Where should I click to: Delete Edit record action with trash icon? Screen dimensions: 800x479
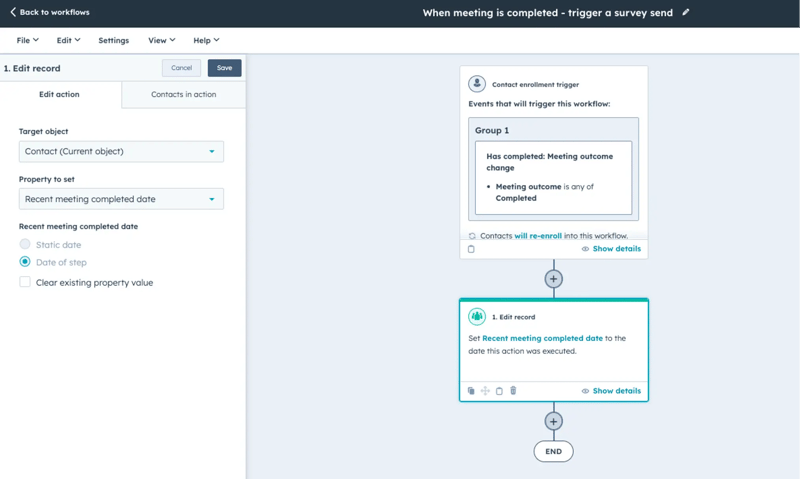coord(513,390)
